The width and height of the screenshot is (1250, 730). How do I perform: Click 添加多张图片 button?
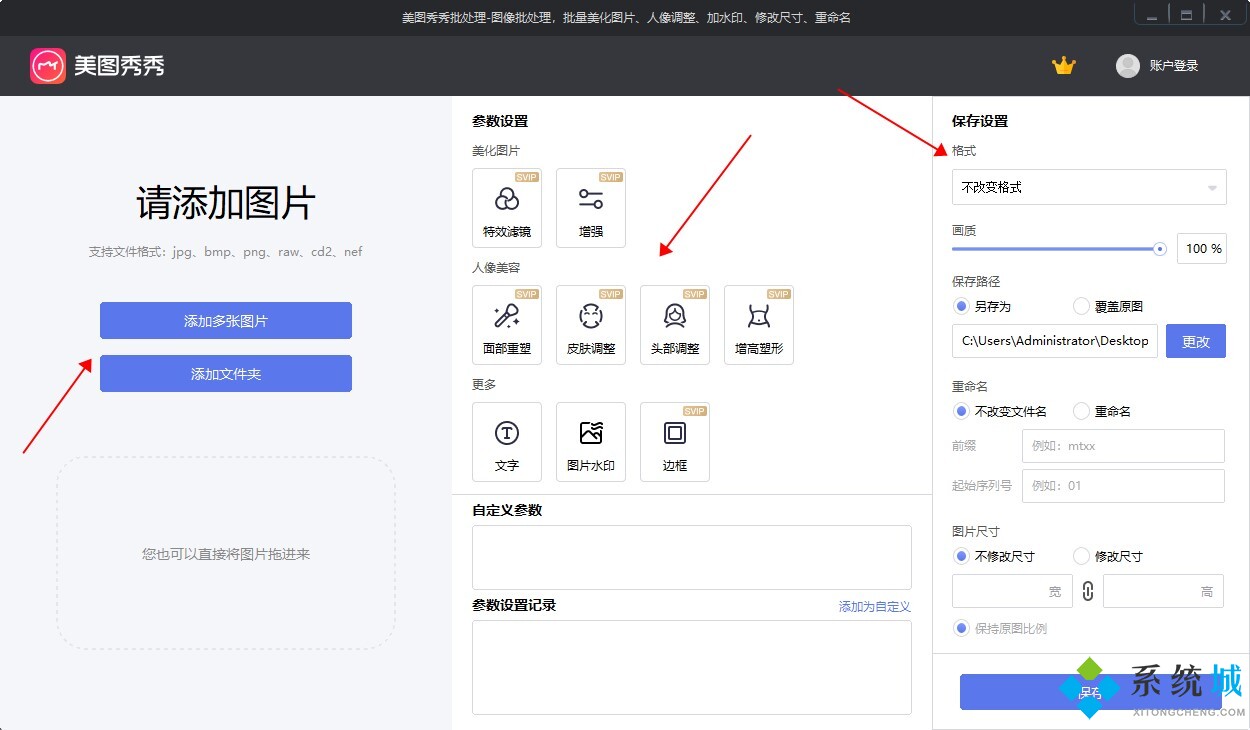[x=226, y=321]
